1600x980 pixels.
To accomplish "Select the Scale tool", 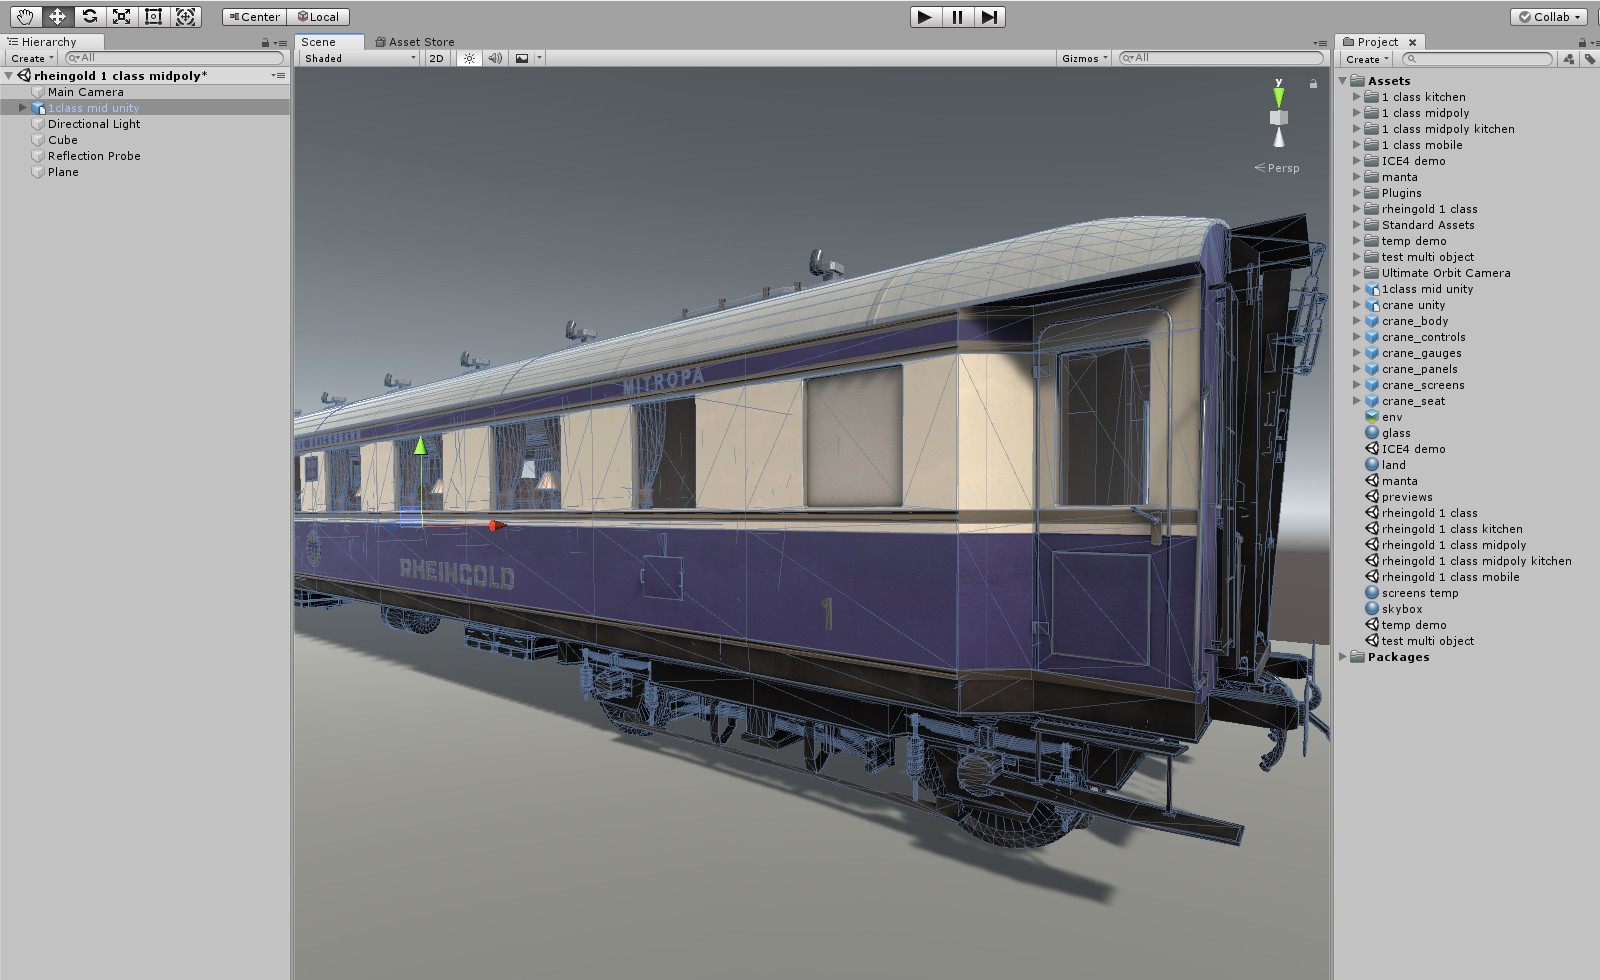I will point(121,16).
